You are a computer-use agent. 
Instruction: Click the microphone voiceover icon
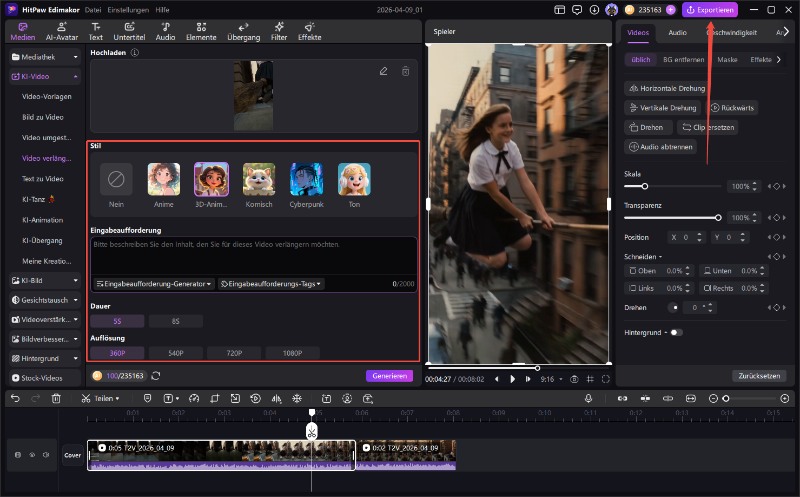tap(589, 398)
